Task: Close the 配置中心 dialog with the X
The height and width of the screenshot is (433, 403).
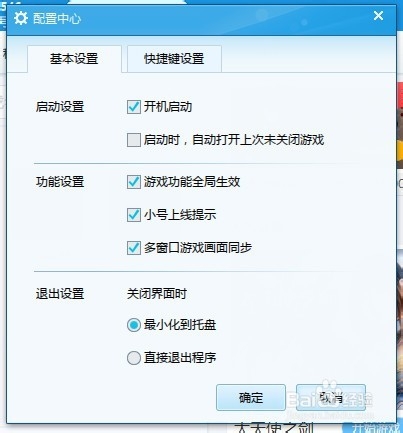Action: point(378,15)
